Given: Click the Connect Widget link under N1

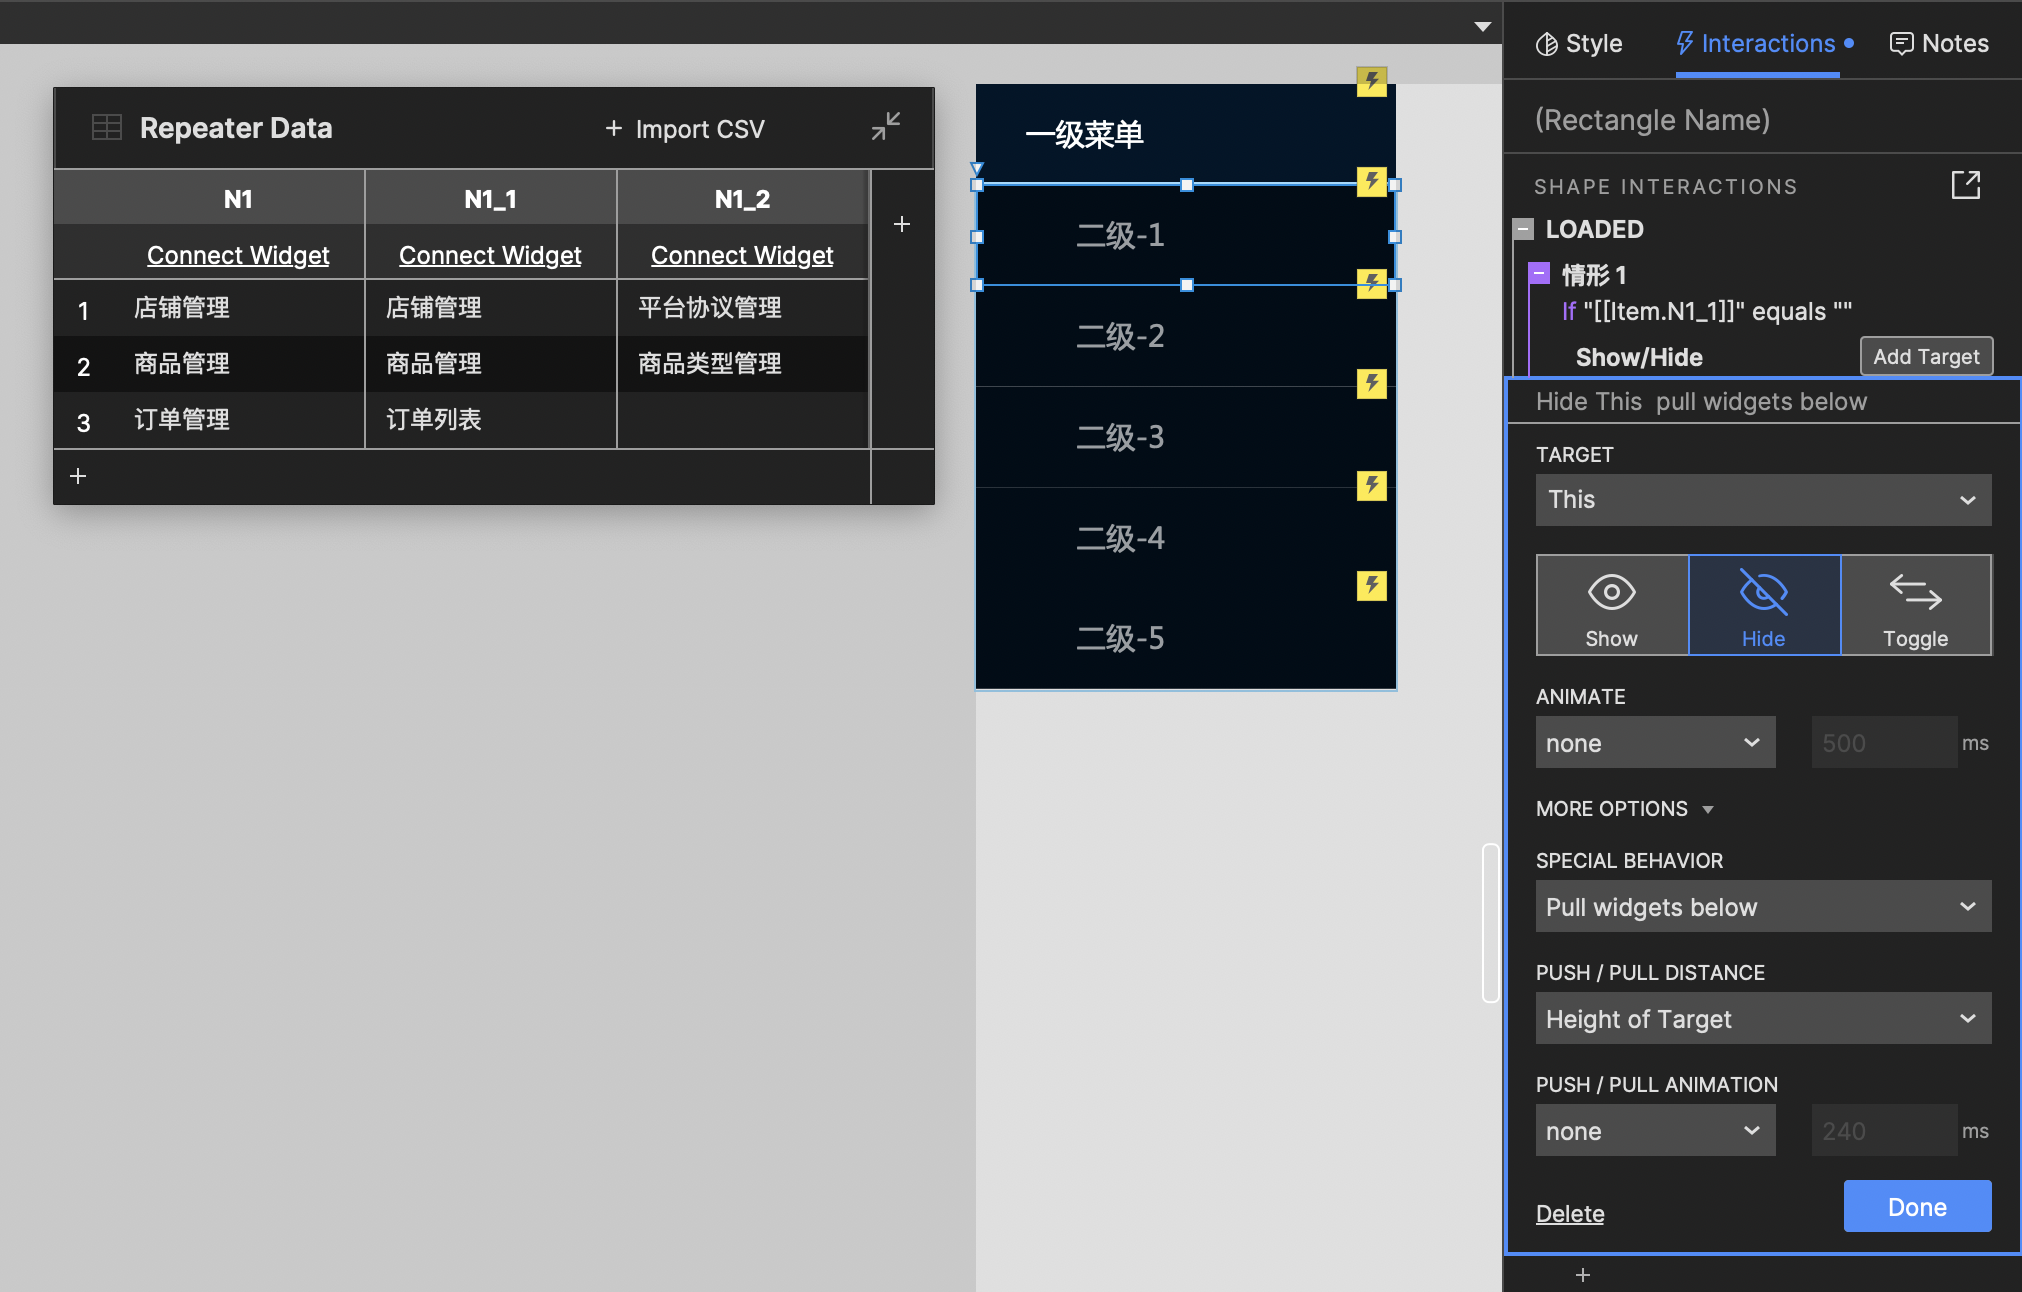Looking at the screenshot, I should [x=238, y=255].
